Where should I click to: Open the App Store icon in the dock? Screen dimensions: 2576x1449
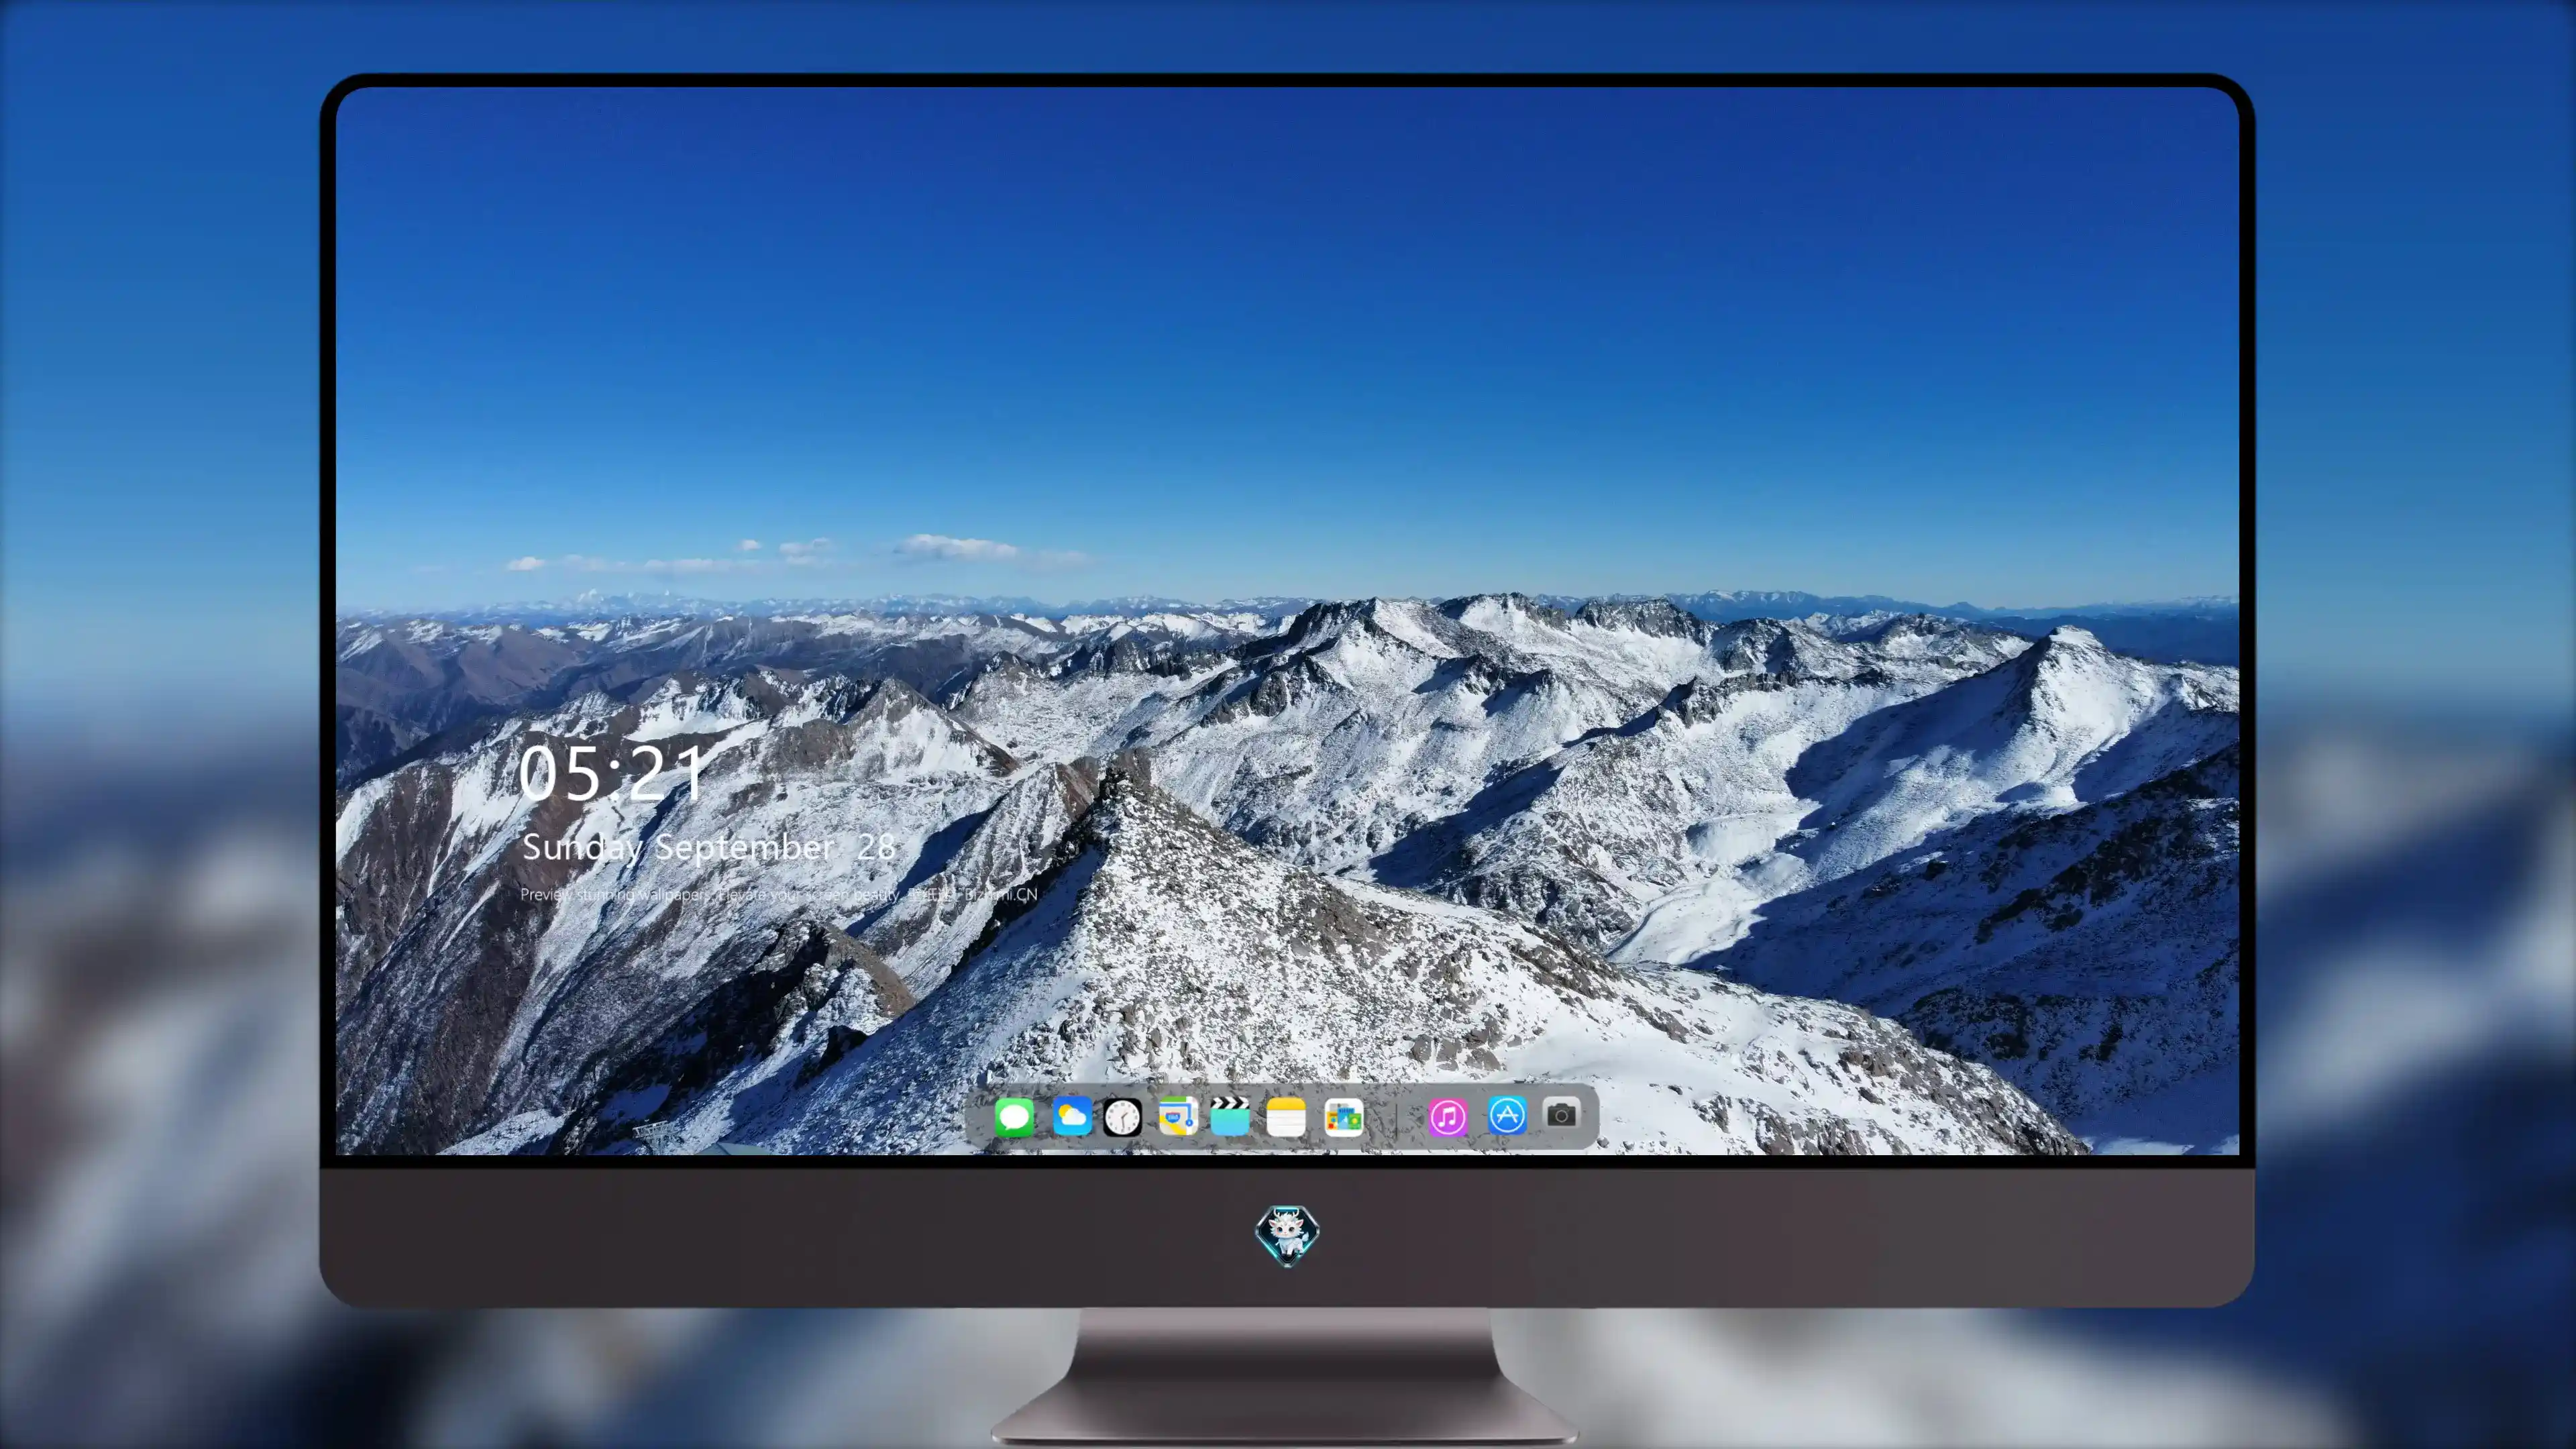tap(1507, 1115)
